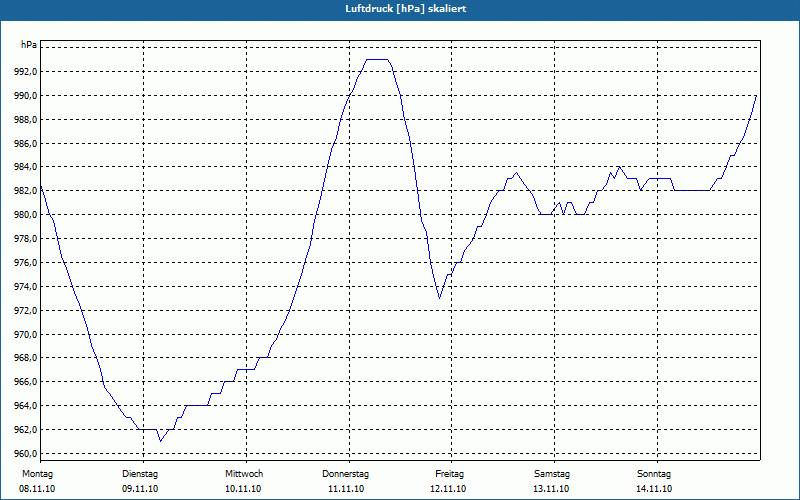Select the Mittwoch day label
This screenshot has height=500, width=800.
(x=244, y=474)
